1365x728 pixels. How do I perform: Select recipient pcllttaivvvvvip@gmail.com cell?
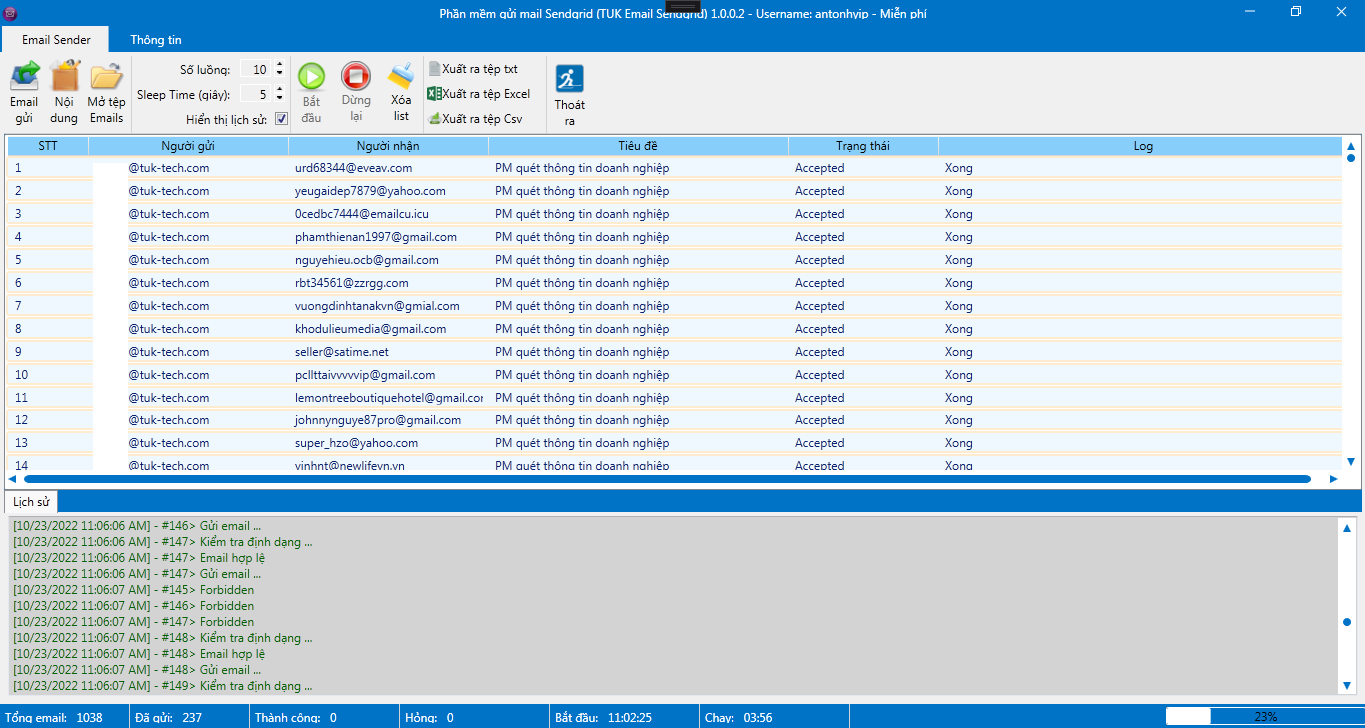(x=388, y=375)
